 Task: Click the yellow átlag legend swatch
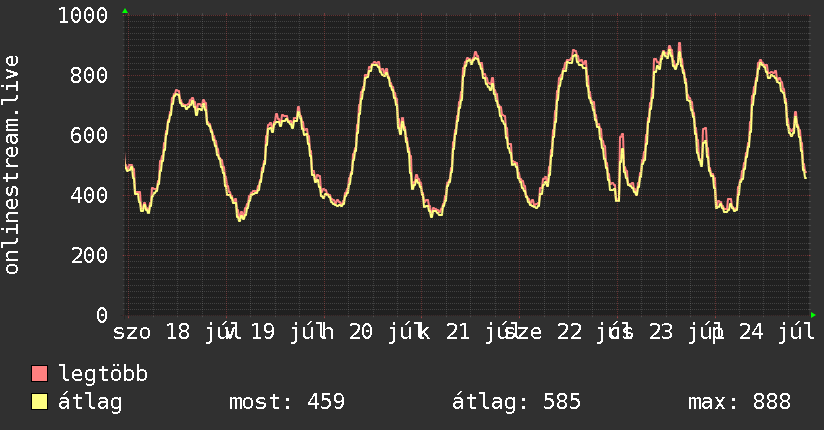tap(39, 402)
